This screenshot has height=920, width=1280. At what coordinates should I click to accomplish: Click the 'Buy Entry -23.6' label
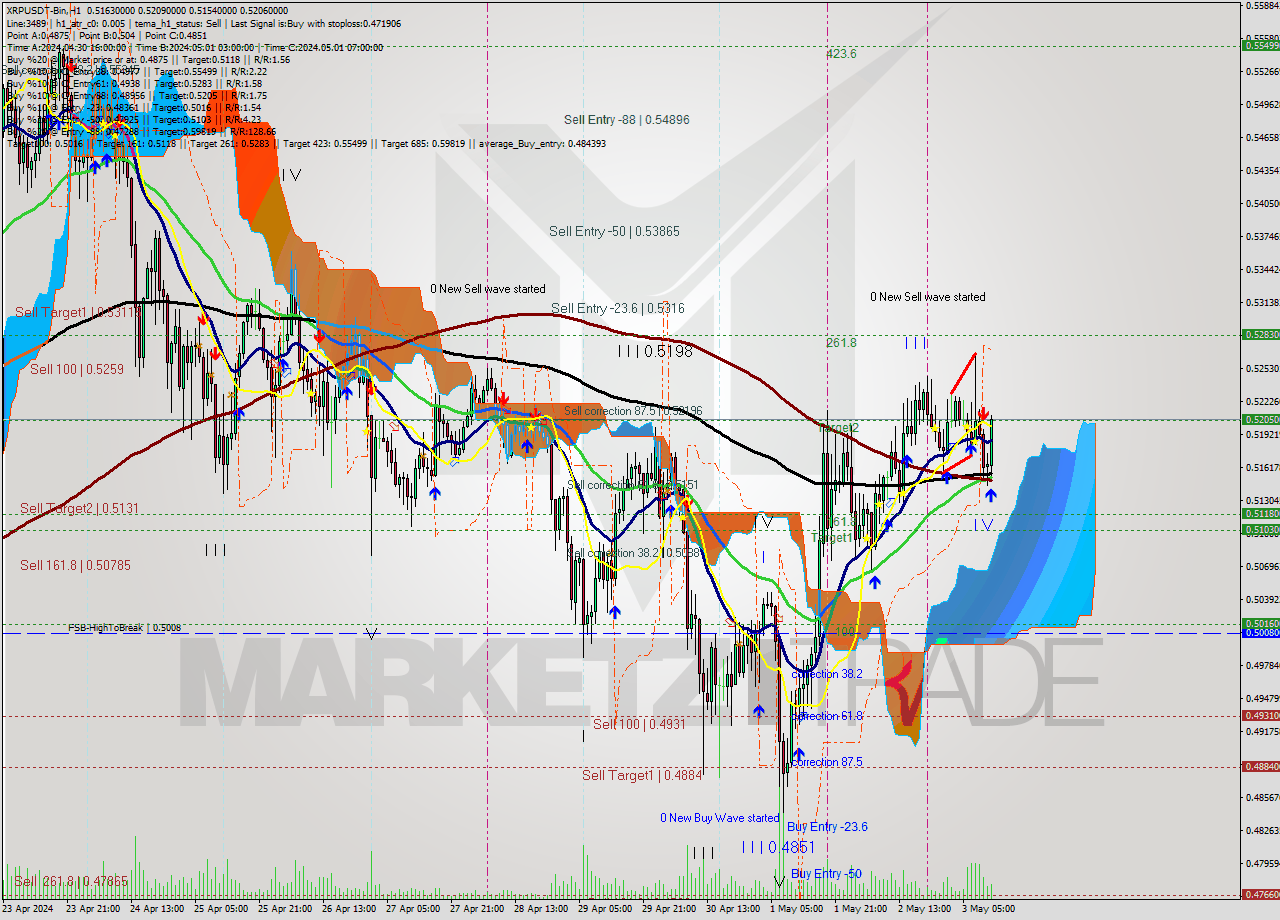click(x=827, y=827)
